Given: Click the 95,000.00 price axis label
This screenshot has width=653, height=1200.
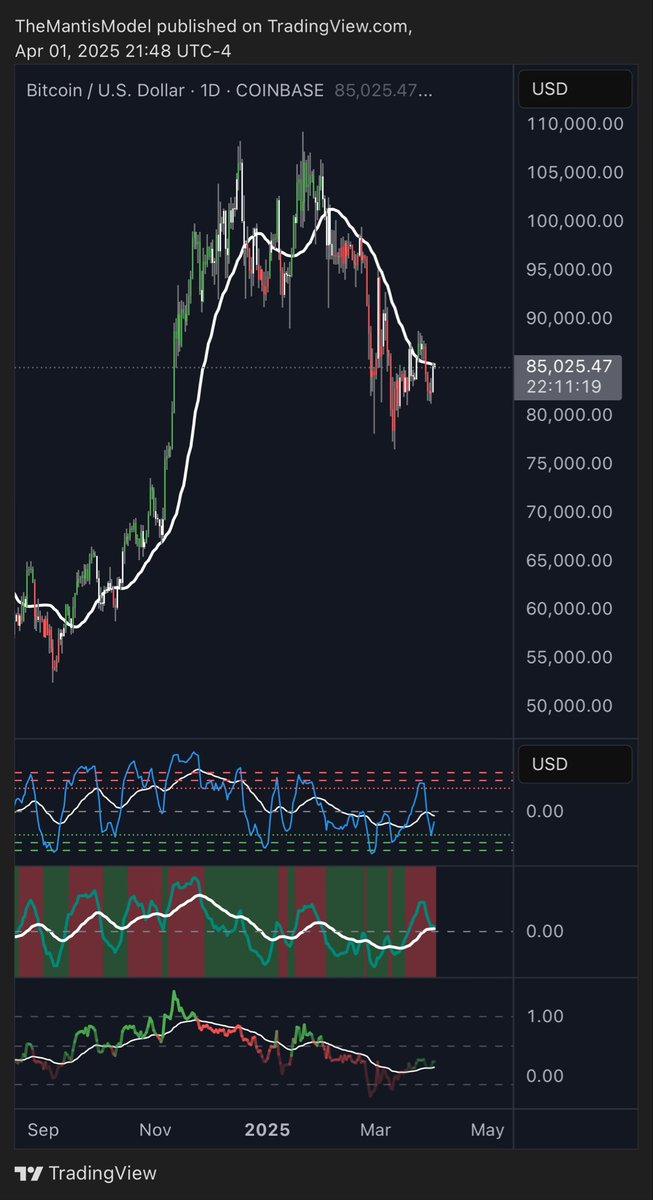Looking at the screenshot, I should [x=570, y=269].
